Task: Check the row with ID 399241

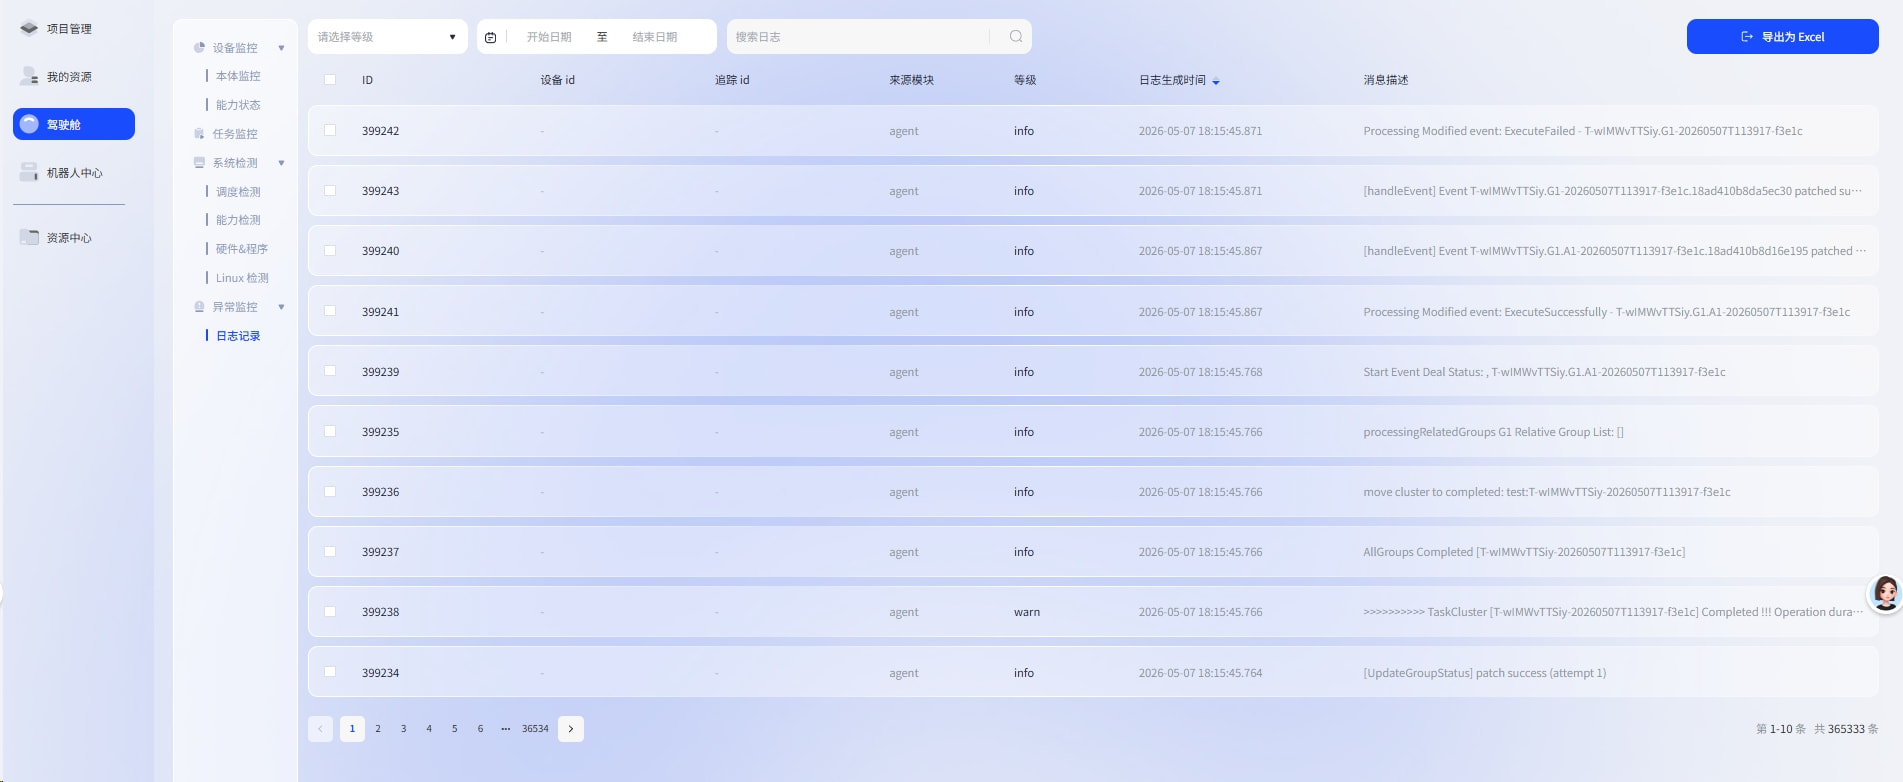Action: pos(330,311)
